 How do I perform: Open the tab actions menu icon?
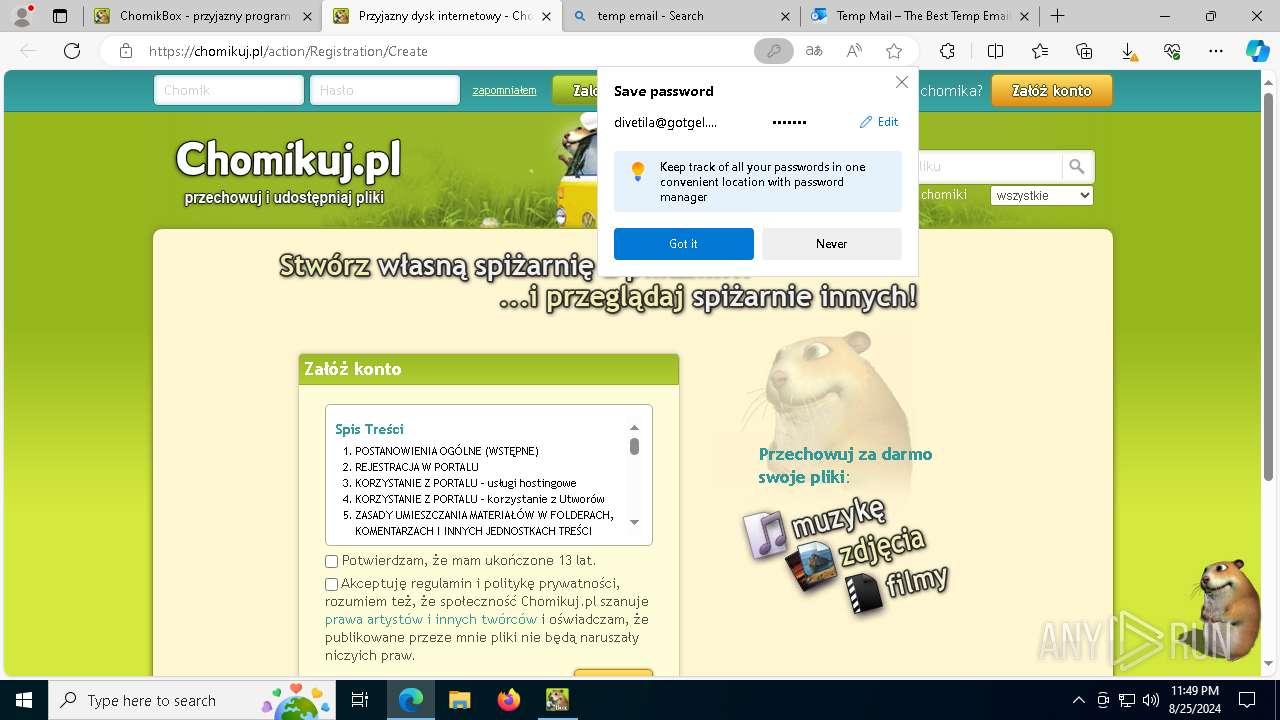tap(60, 16)
